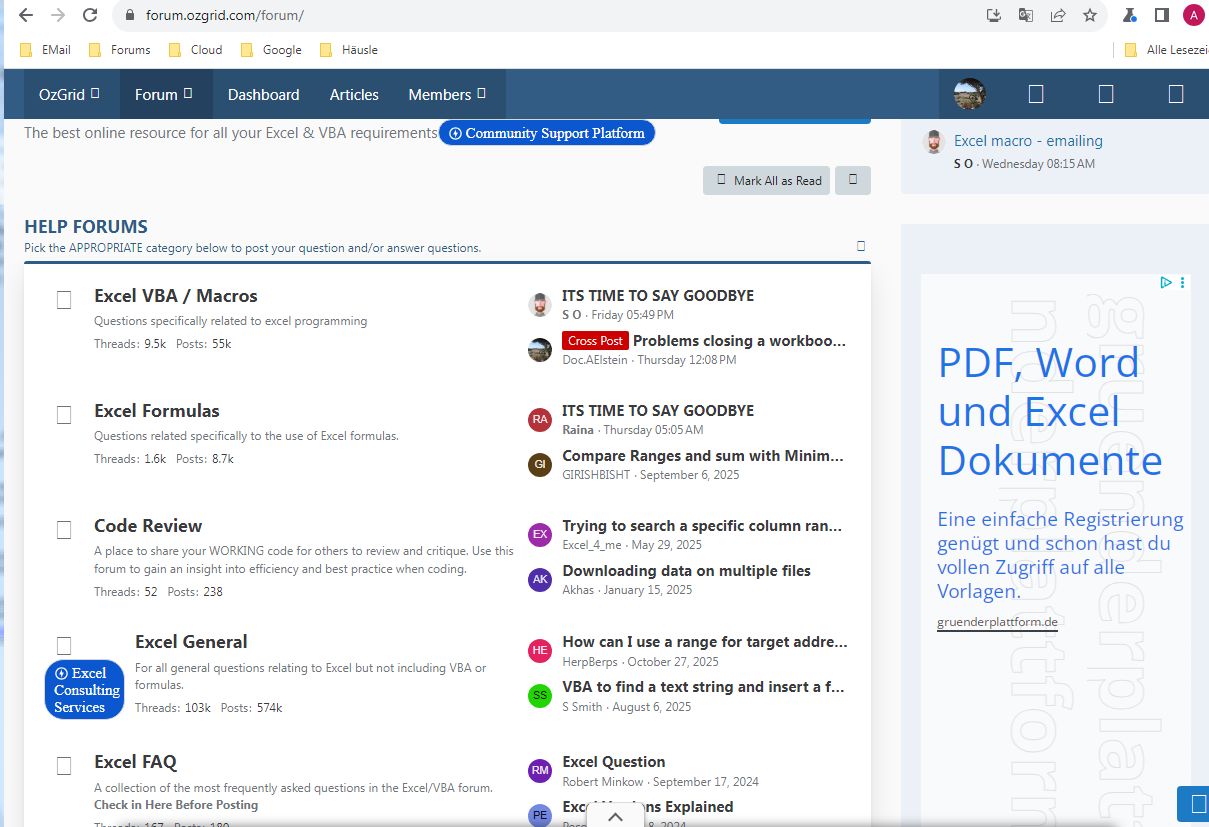Open S O avatar beside first GOODBYE thread

[x=540, y=305]
